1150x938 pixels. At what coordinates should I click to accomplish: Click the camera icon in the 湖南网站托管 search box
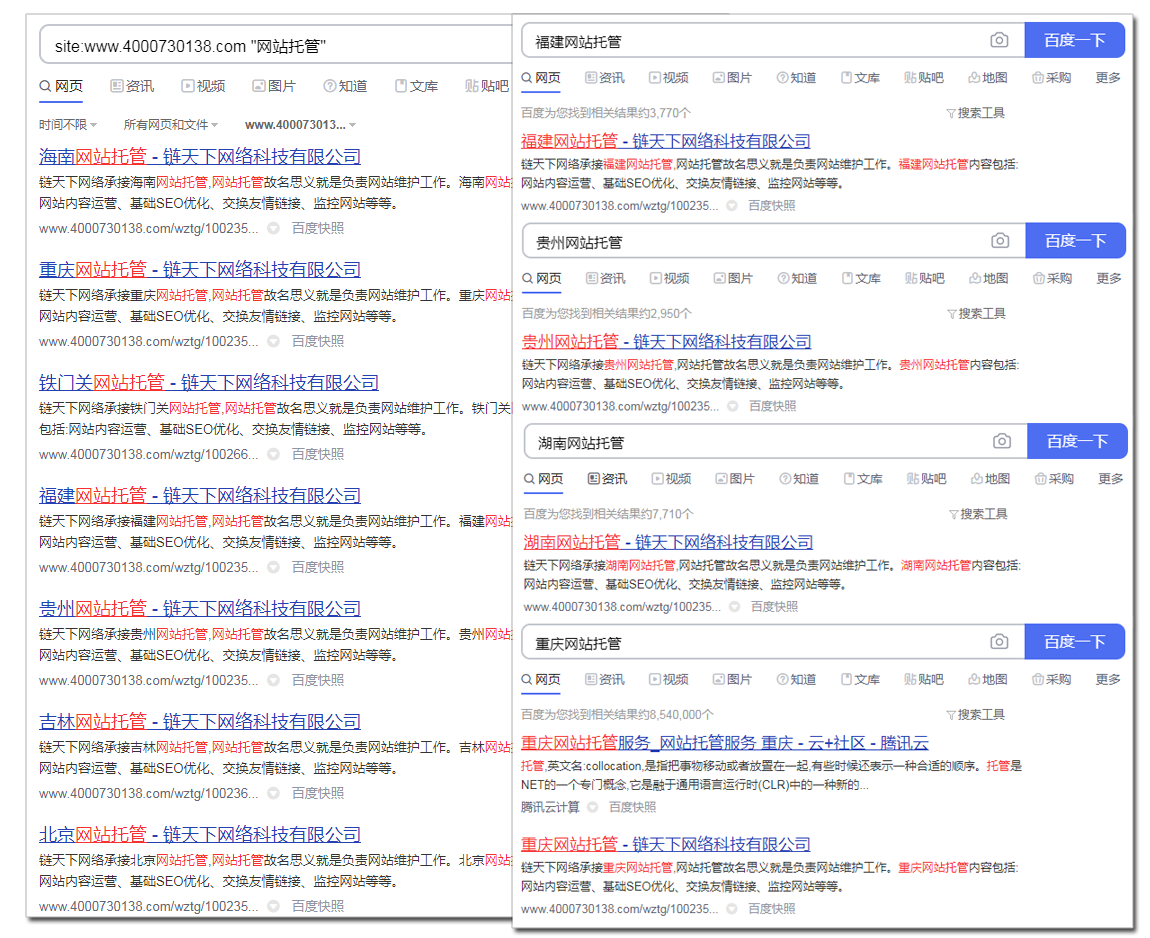[x=1002, y=441]
